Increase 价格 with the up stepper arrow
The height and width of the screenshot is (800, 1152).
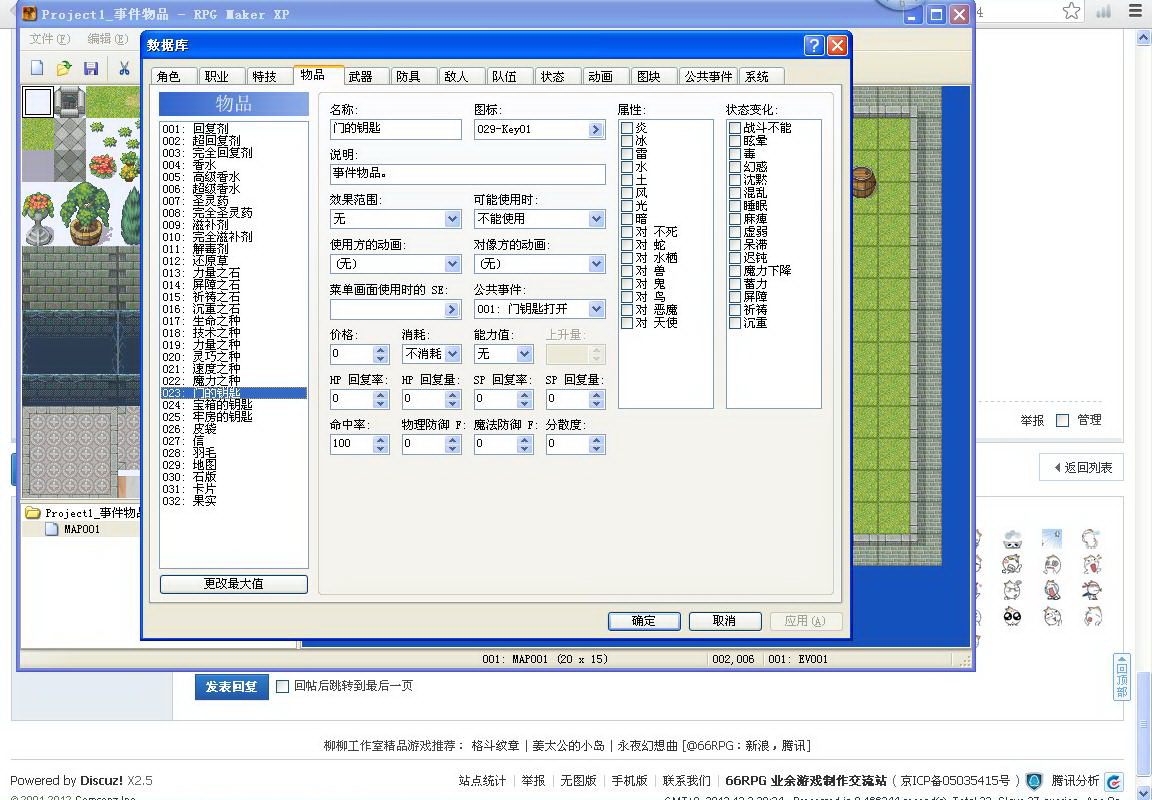[x=381, y=350]
